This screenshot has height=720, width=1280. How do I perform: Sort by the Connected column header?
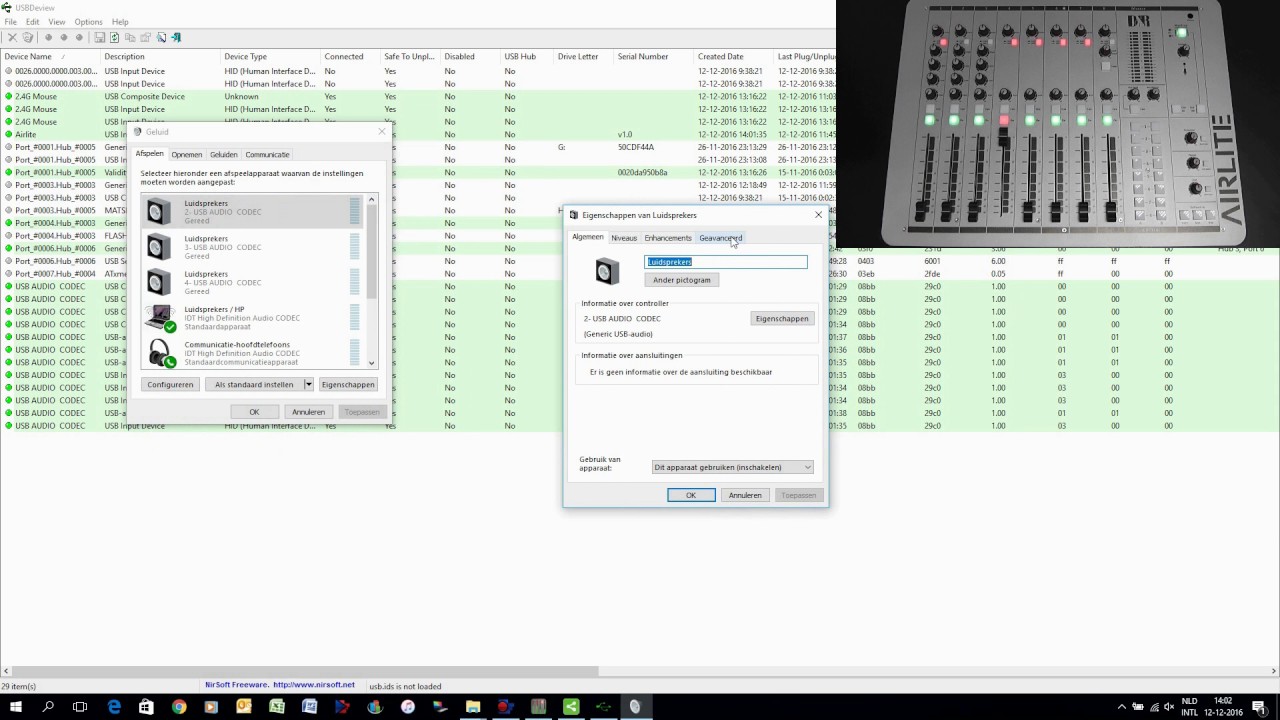(350, 56)
